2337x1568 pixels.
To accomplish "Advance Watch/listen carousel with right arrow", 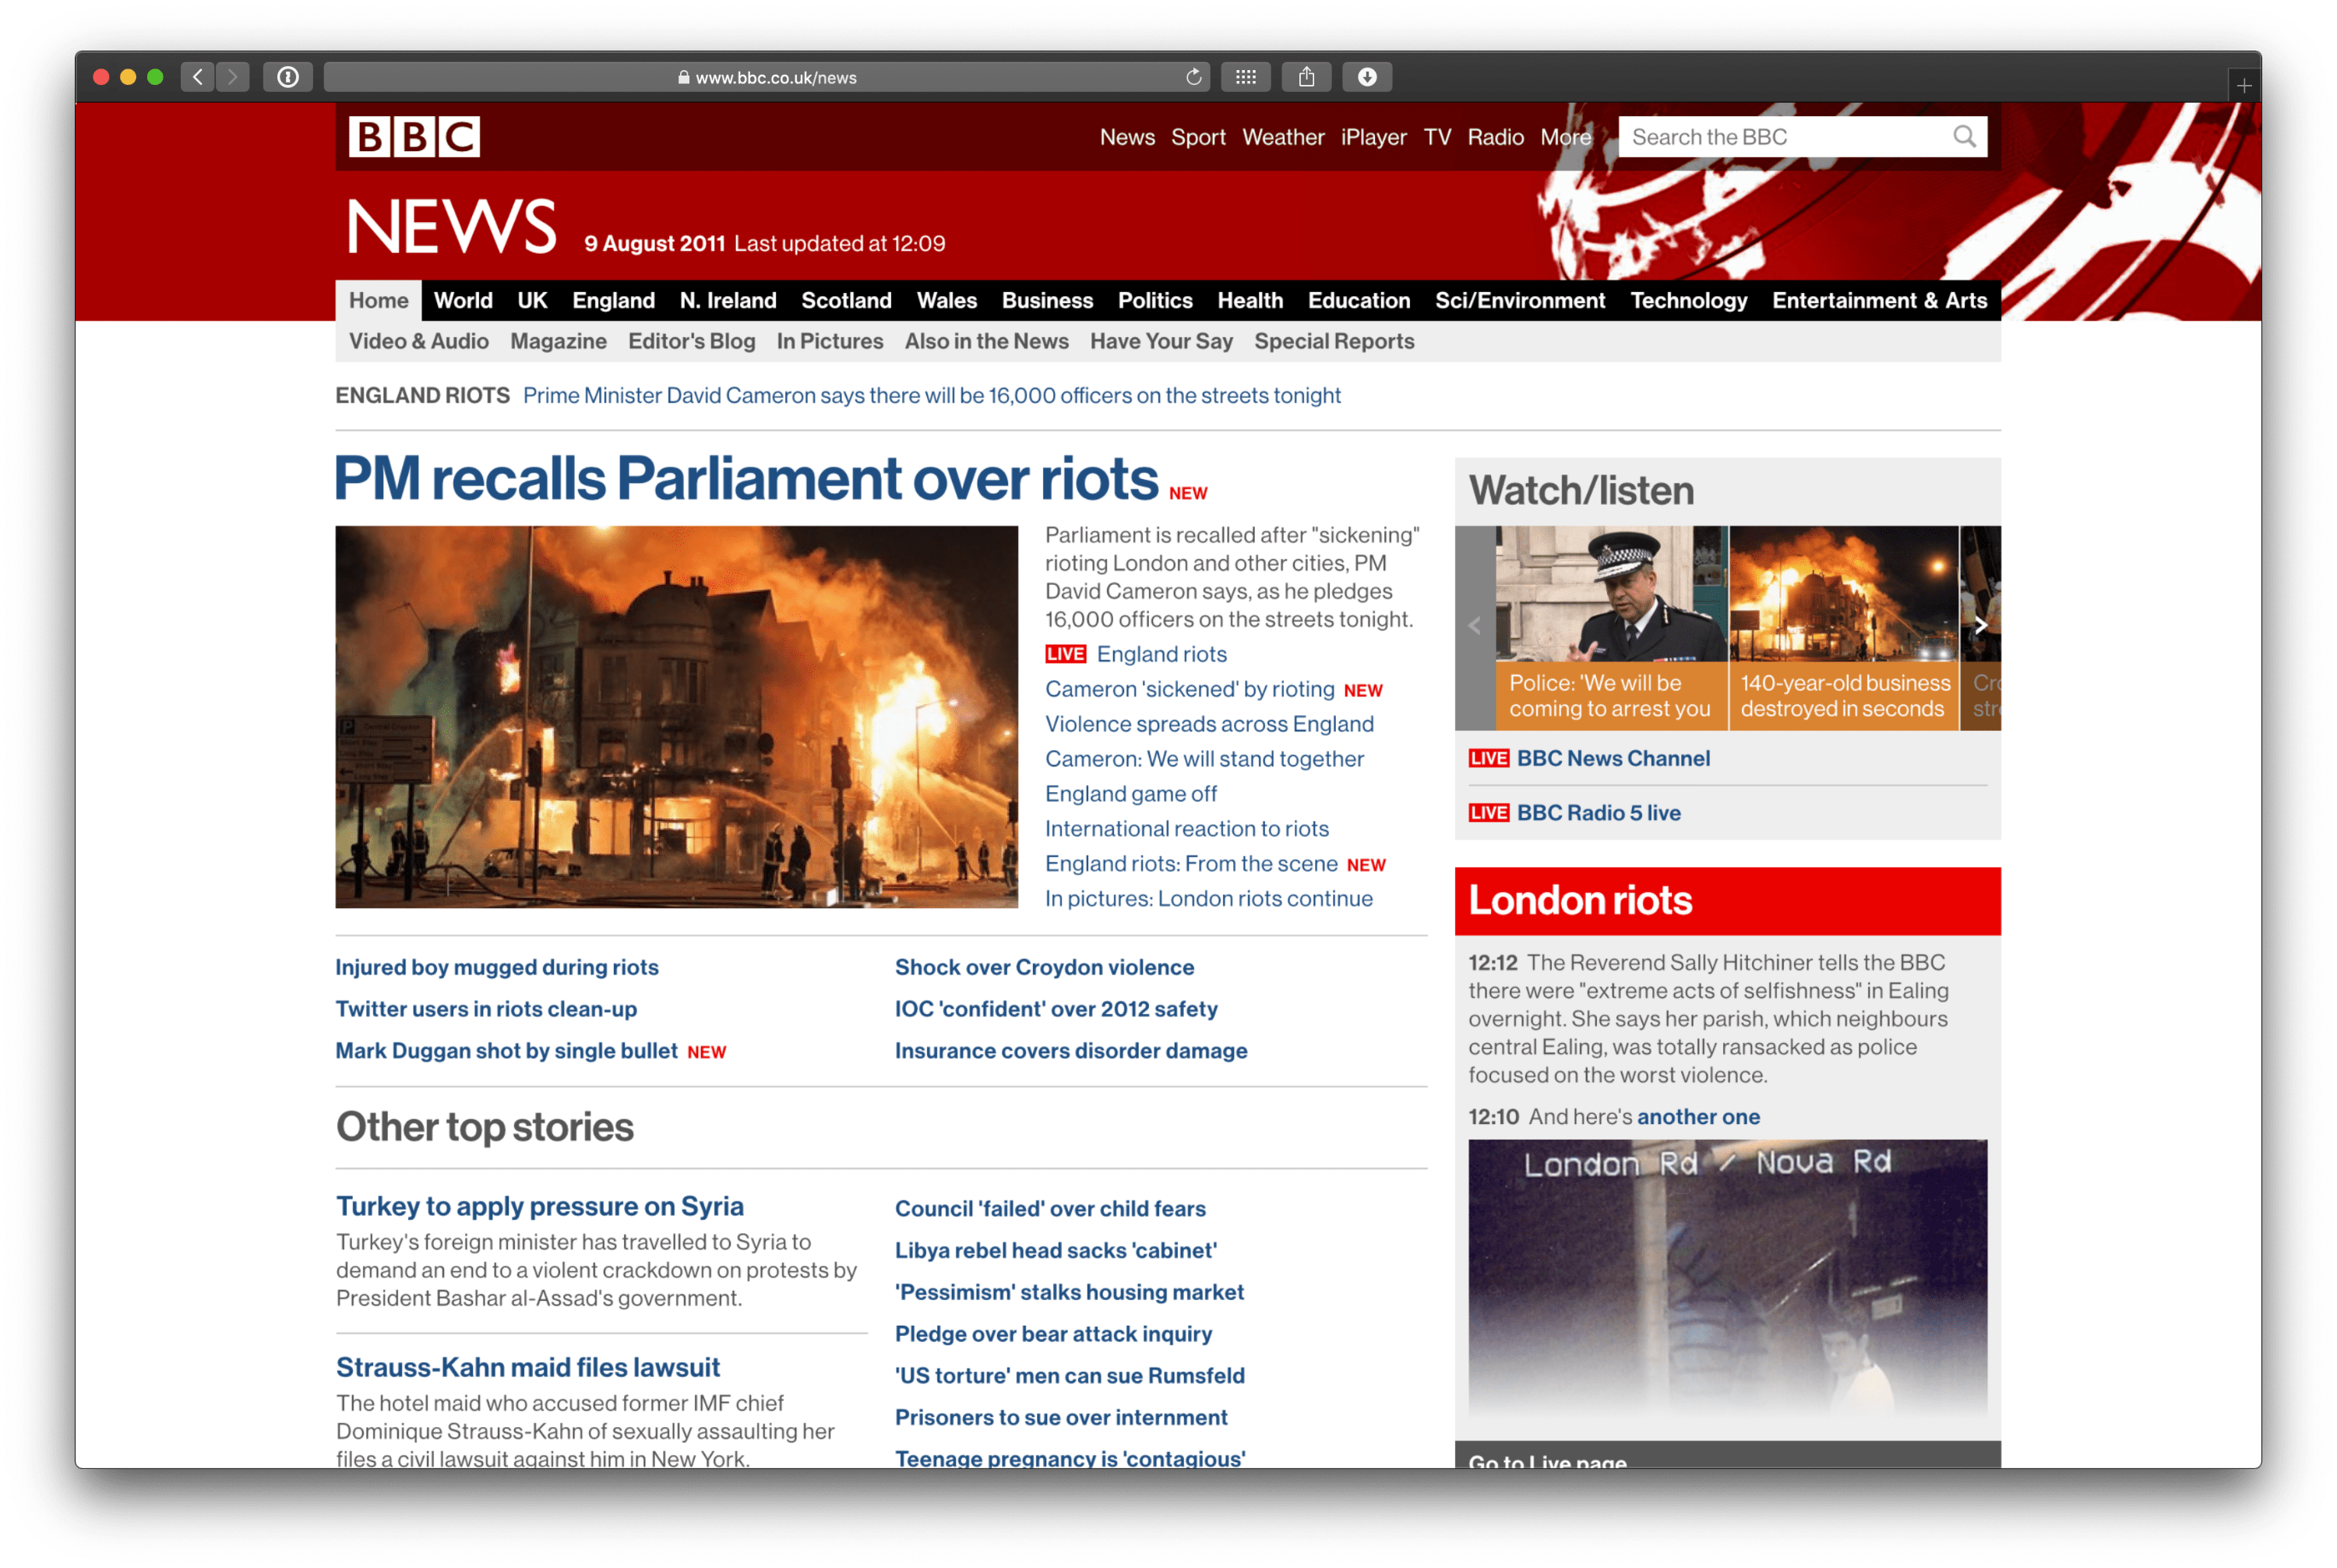I will click(x=1980, y=626).
